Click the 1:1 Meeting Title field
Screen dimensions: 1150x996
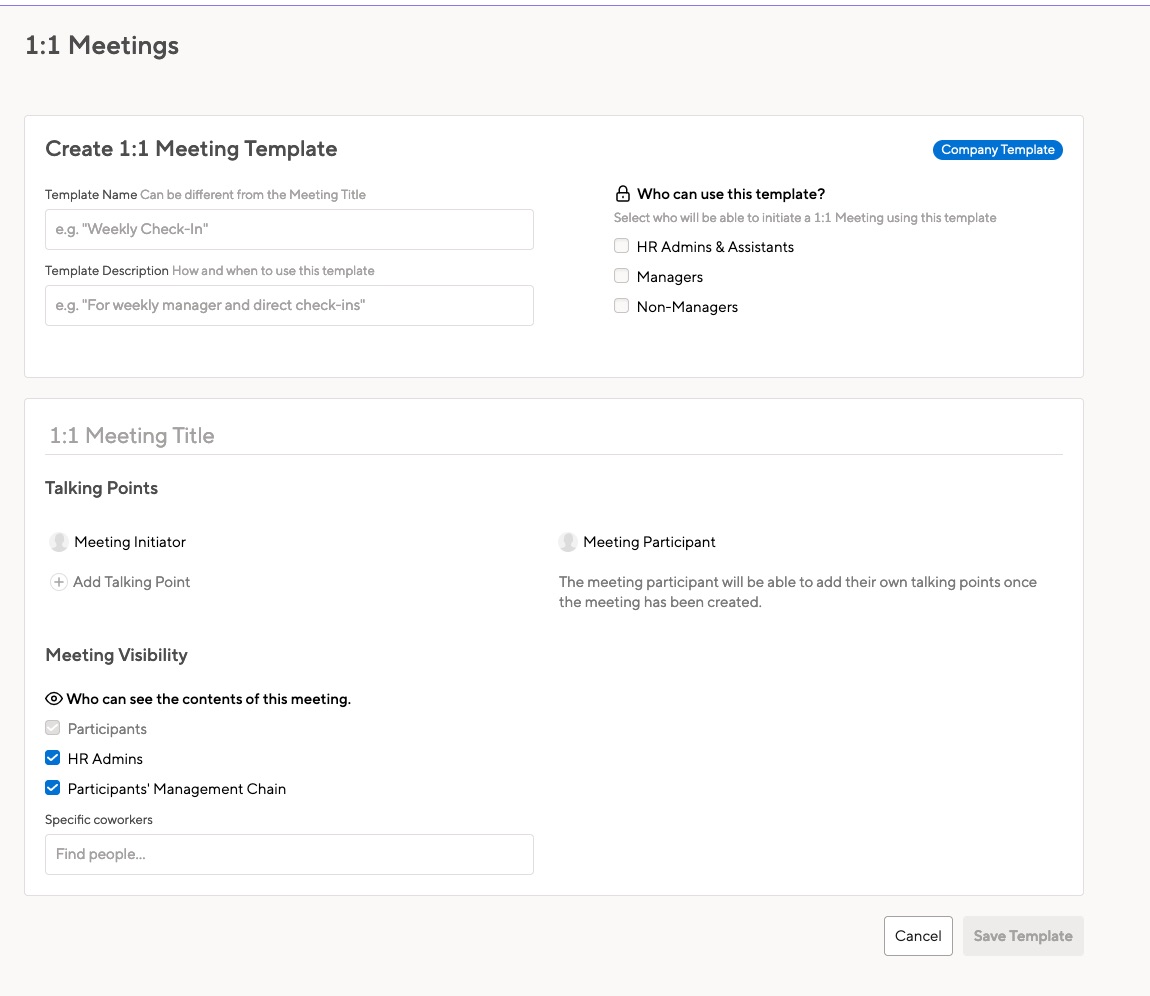[553, 436]
